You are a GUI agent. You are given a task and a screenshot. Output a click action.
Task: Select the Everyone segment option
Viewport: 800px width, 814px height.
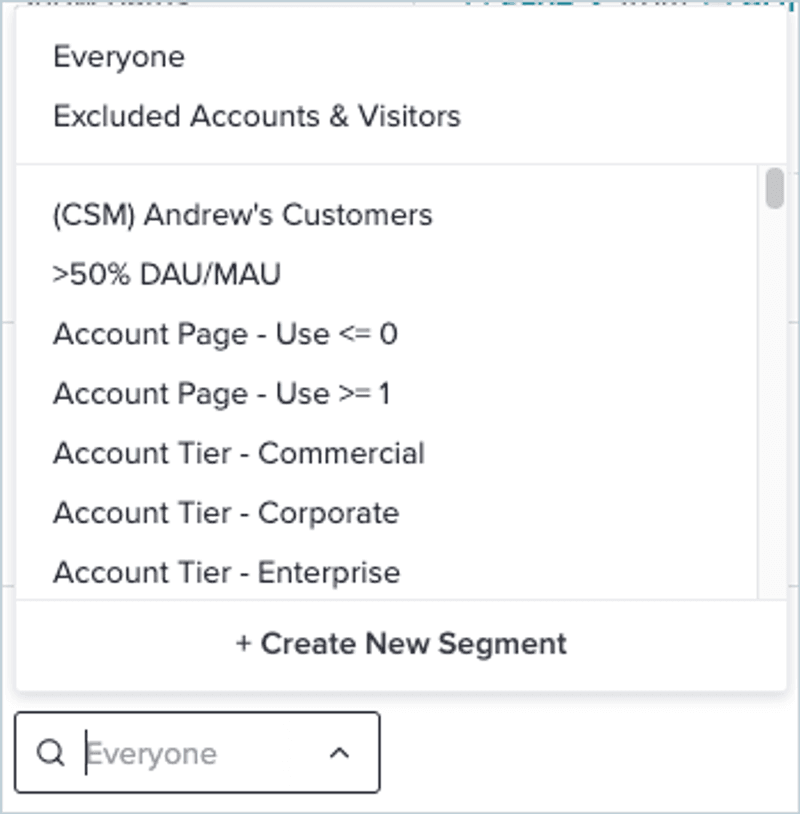click(118, 57)
